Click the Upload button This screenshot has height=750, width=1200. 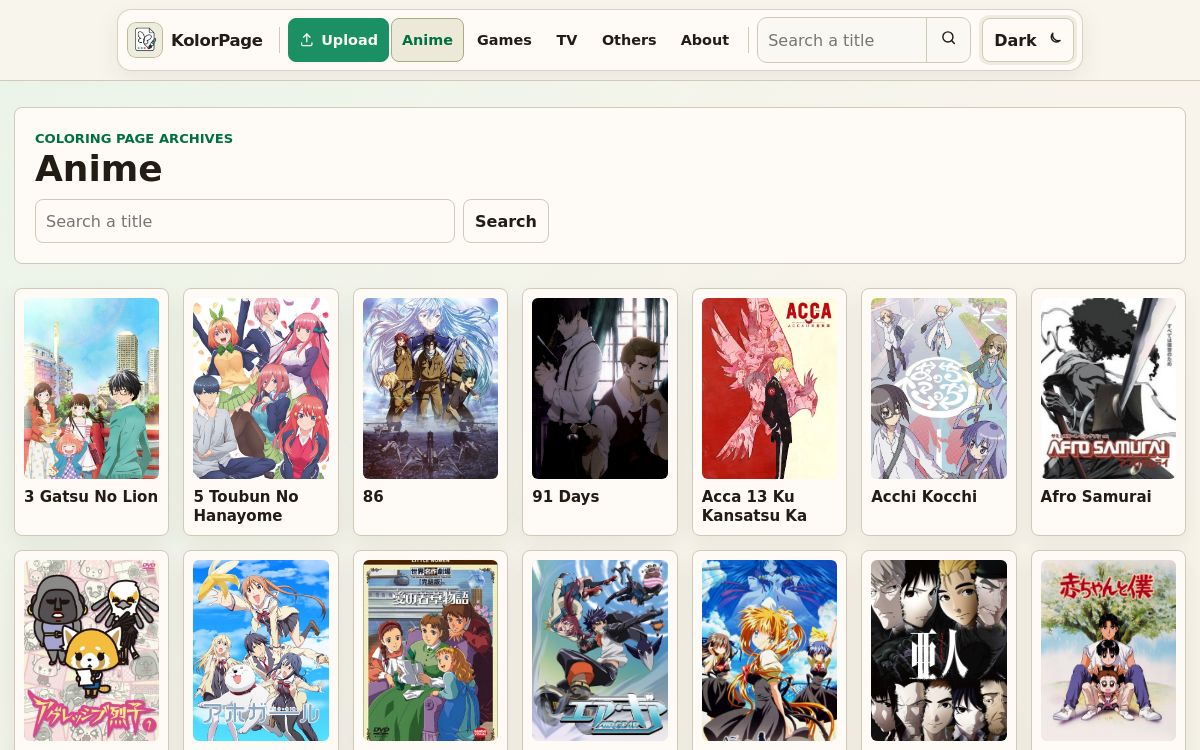(x=338, y=40)
